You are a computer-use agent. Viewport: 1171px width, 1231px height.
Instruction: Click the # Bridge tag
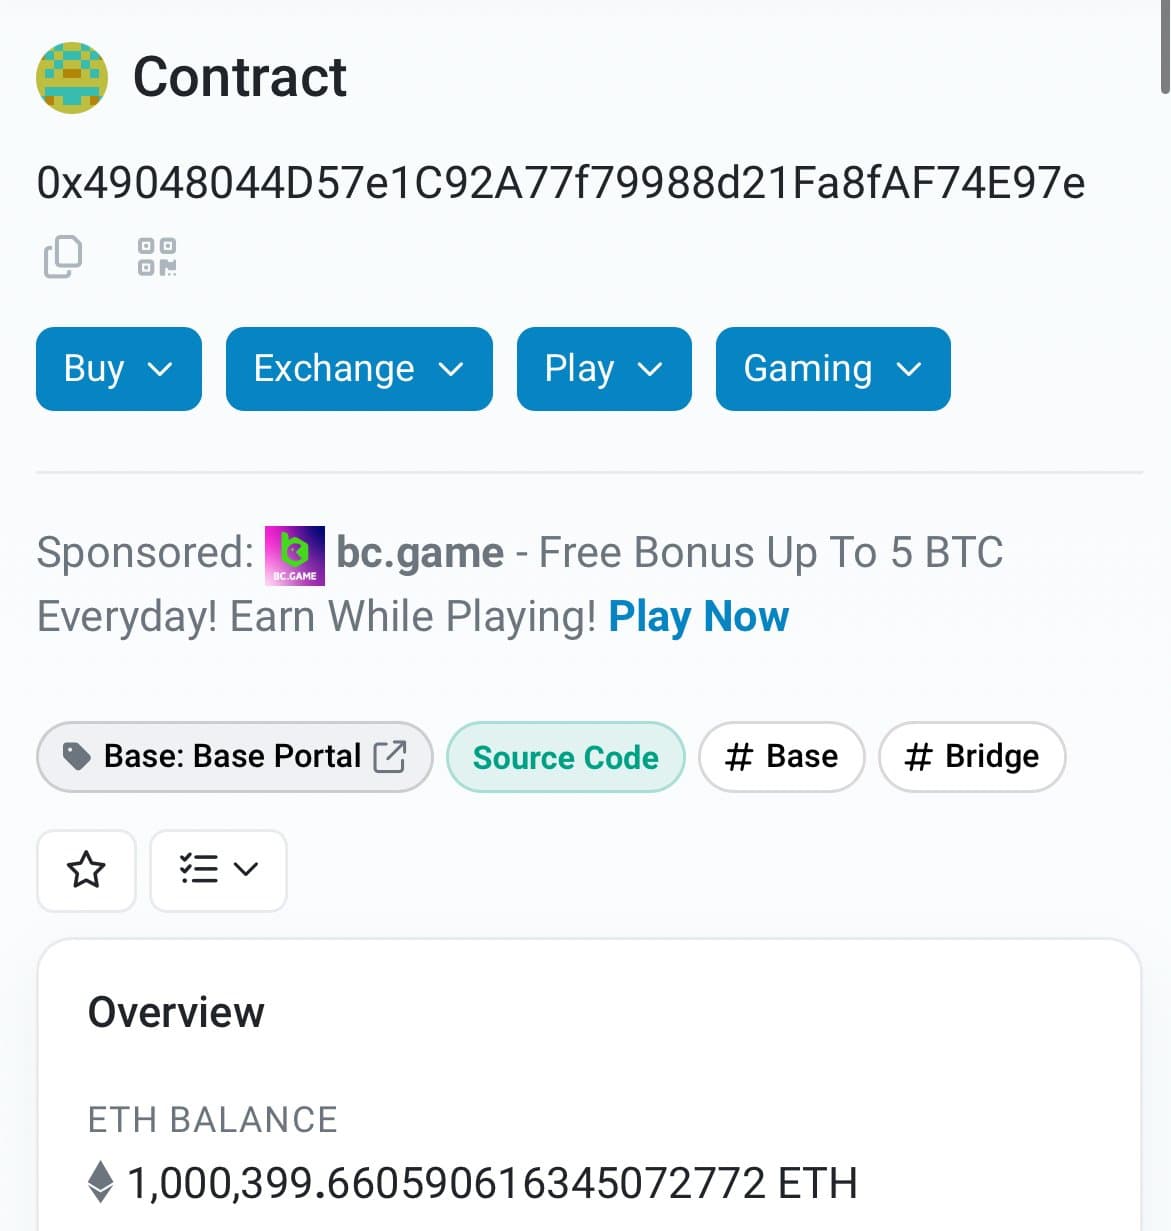click(x=972, y=757)
